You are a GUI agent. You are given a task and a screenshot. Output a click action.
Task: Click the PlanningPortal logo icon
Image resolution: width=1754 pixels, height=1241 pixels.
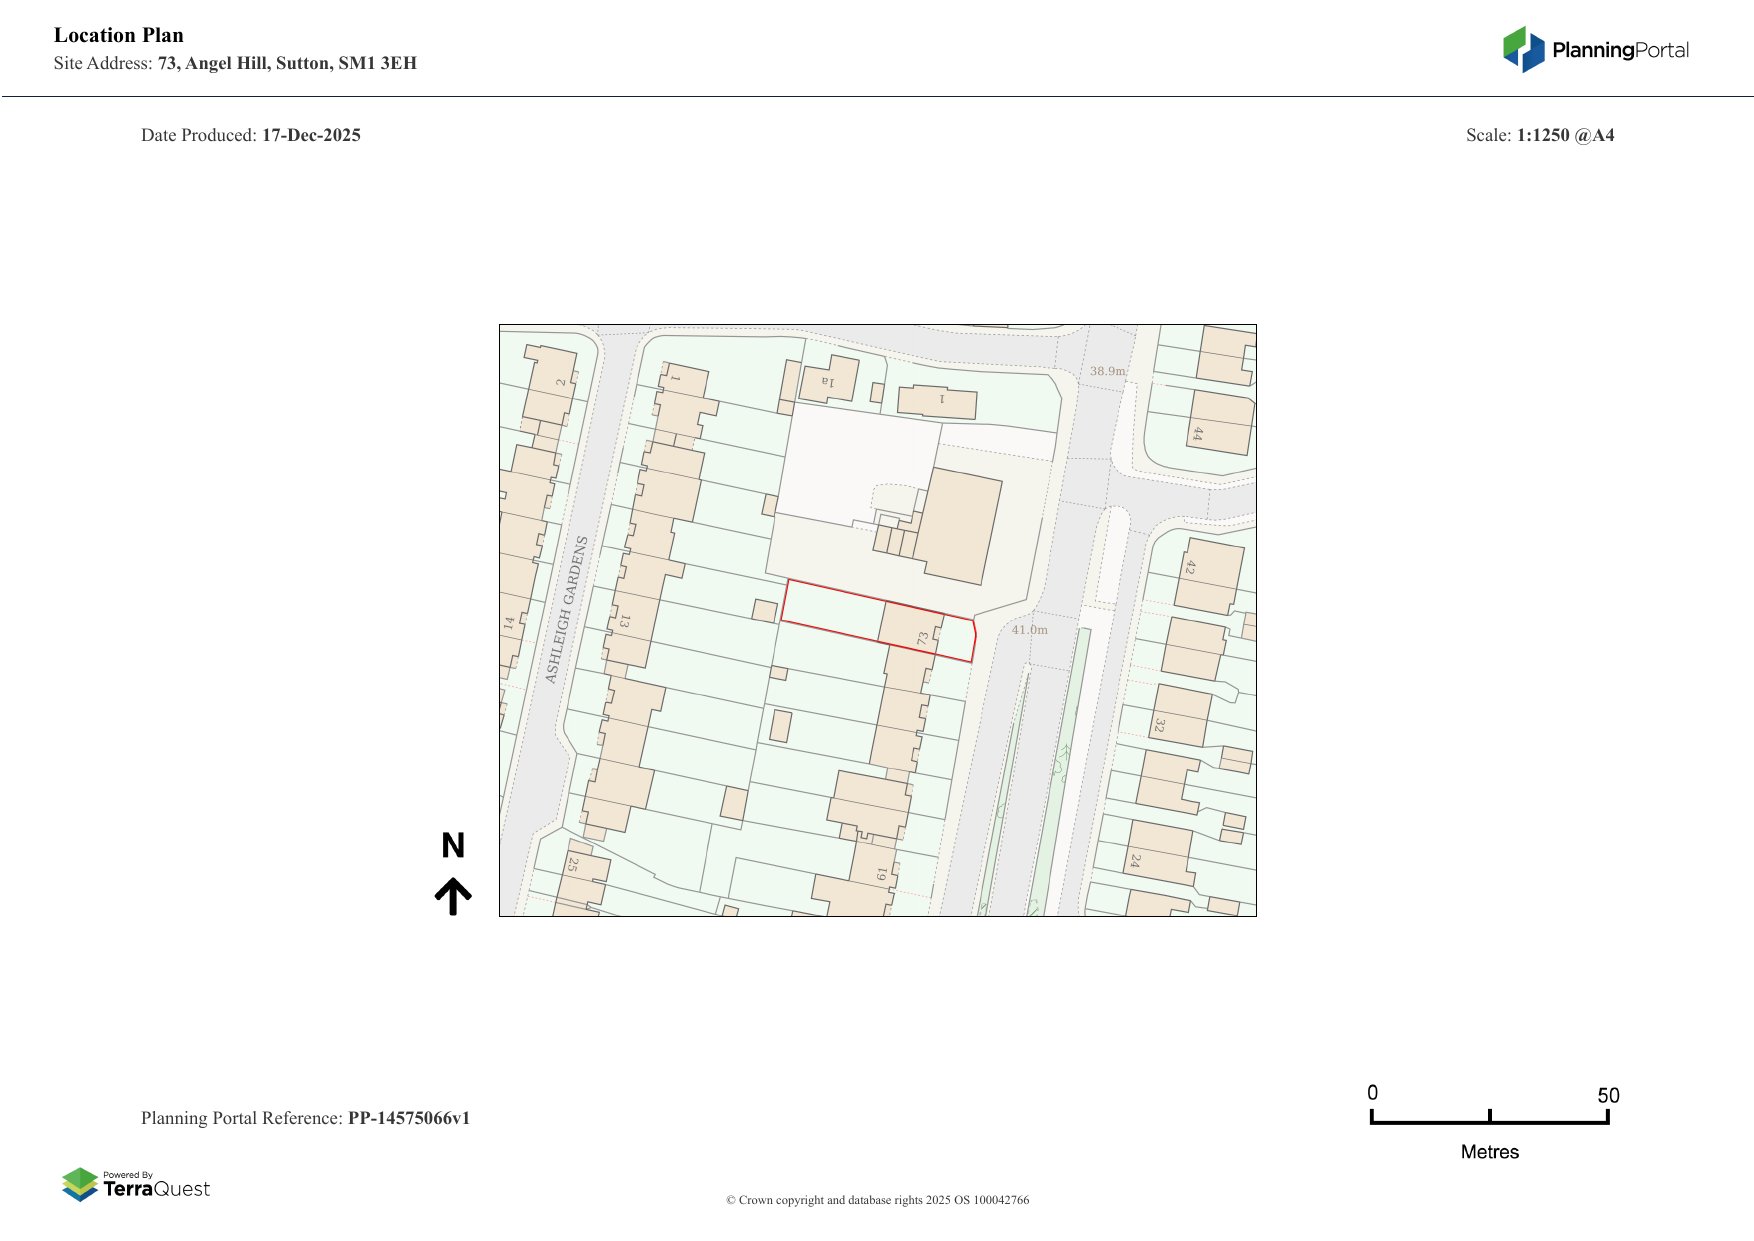pyautogui.click(x=1523, y=49)
